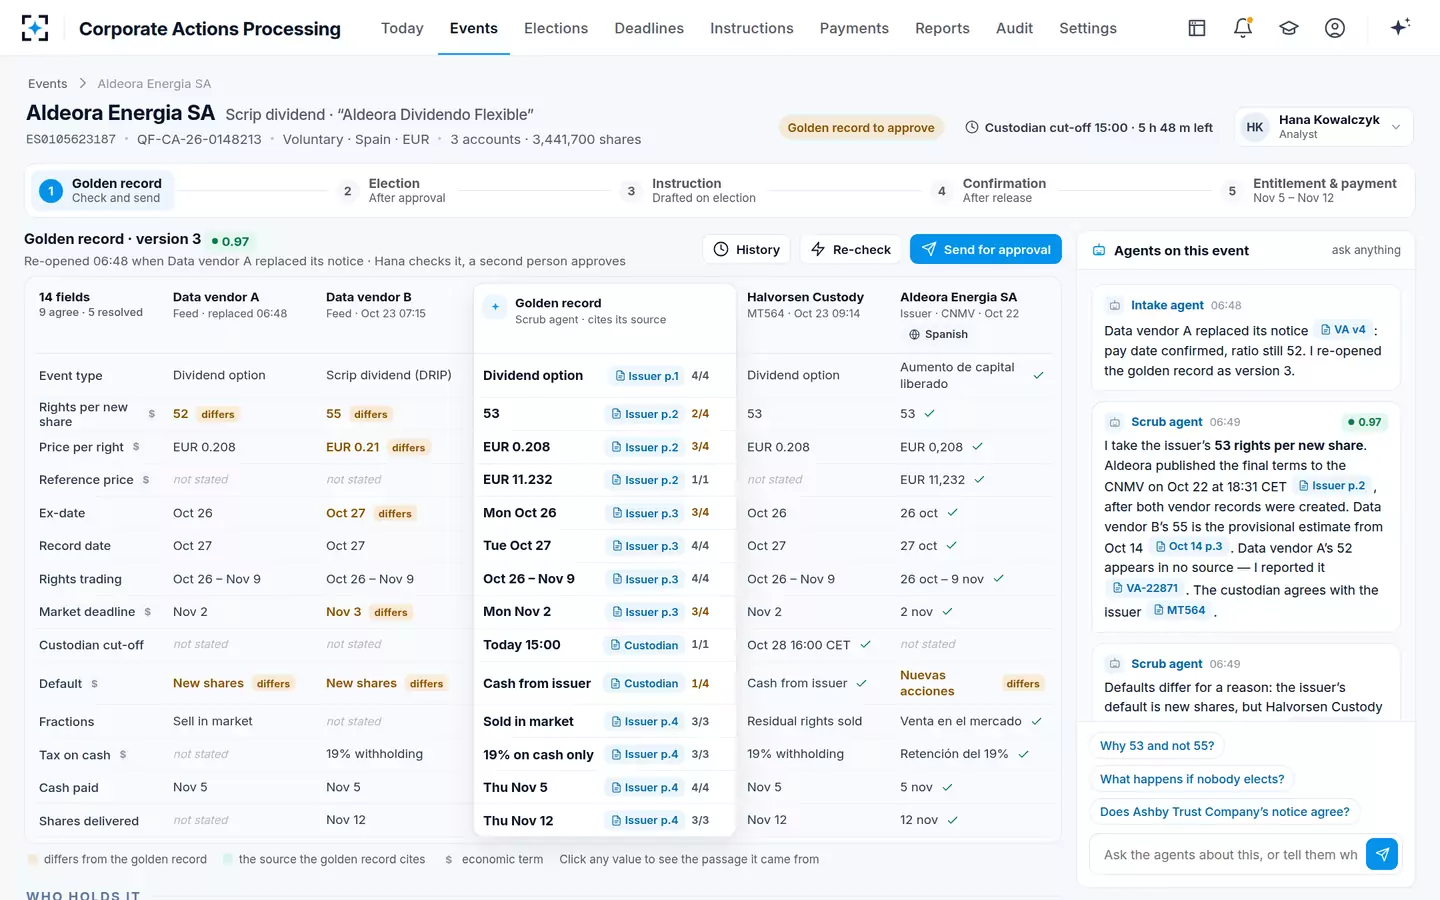This screenshot has height=900, width=1440.
Task: Run the Re-check action
Action: [x=851, y=249]
